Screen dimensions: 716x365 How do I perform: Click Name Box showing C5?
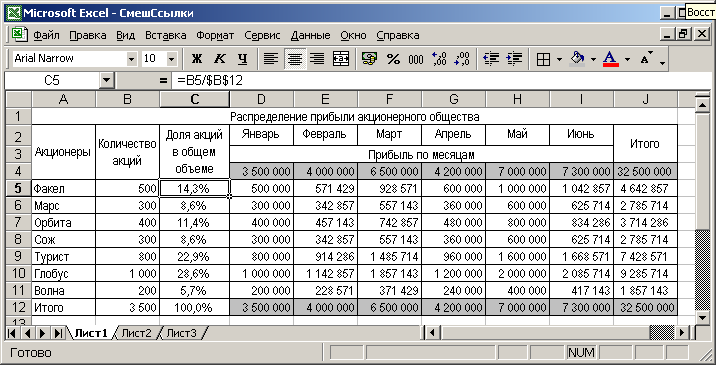coord(52,81)
